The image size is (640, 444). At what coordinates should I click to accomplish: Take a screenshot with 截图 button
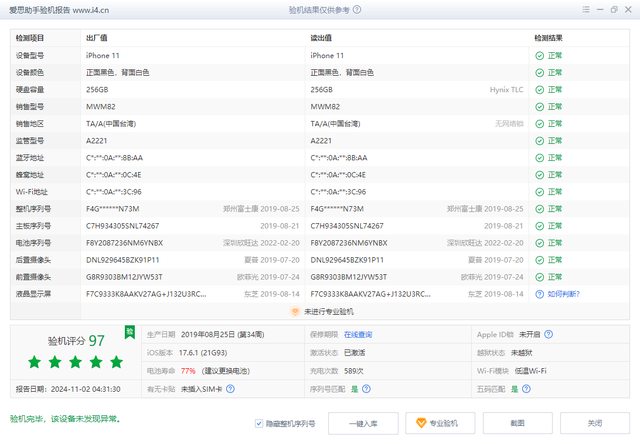[517, 423]
